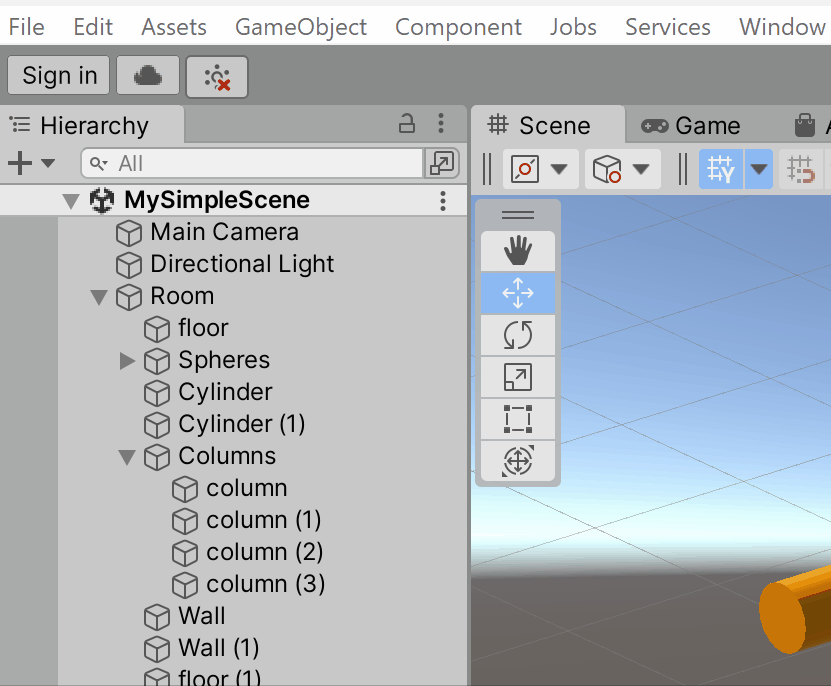The height and width of the screenshot is (686, 831).
Task: Select the combined Transform tool
Action: (517, 461)
